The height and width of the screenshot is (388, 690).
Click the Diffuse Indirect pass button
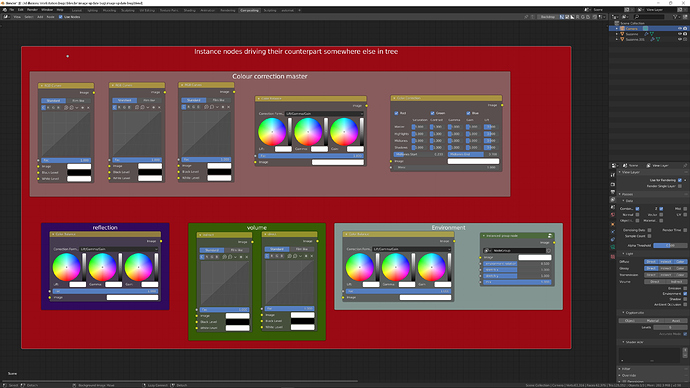[x=665, y=262]
